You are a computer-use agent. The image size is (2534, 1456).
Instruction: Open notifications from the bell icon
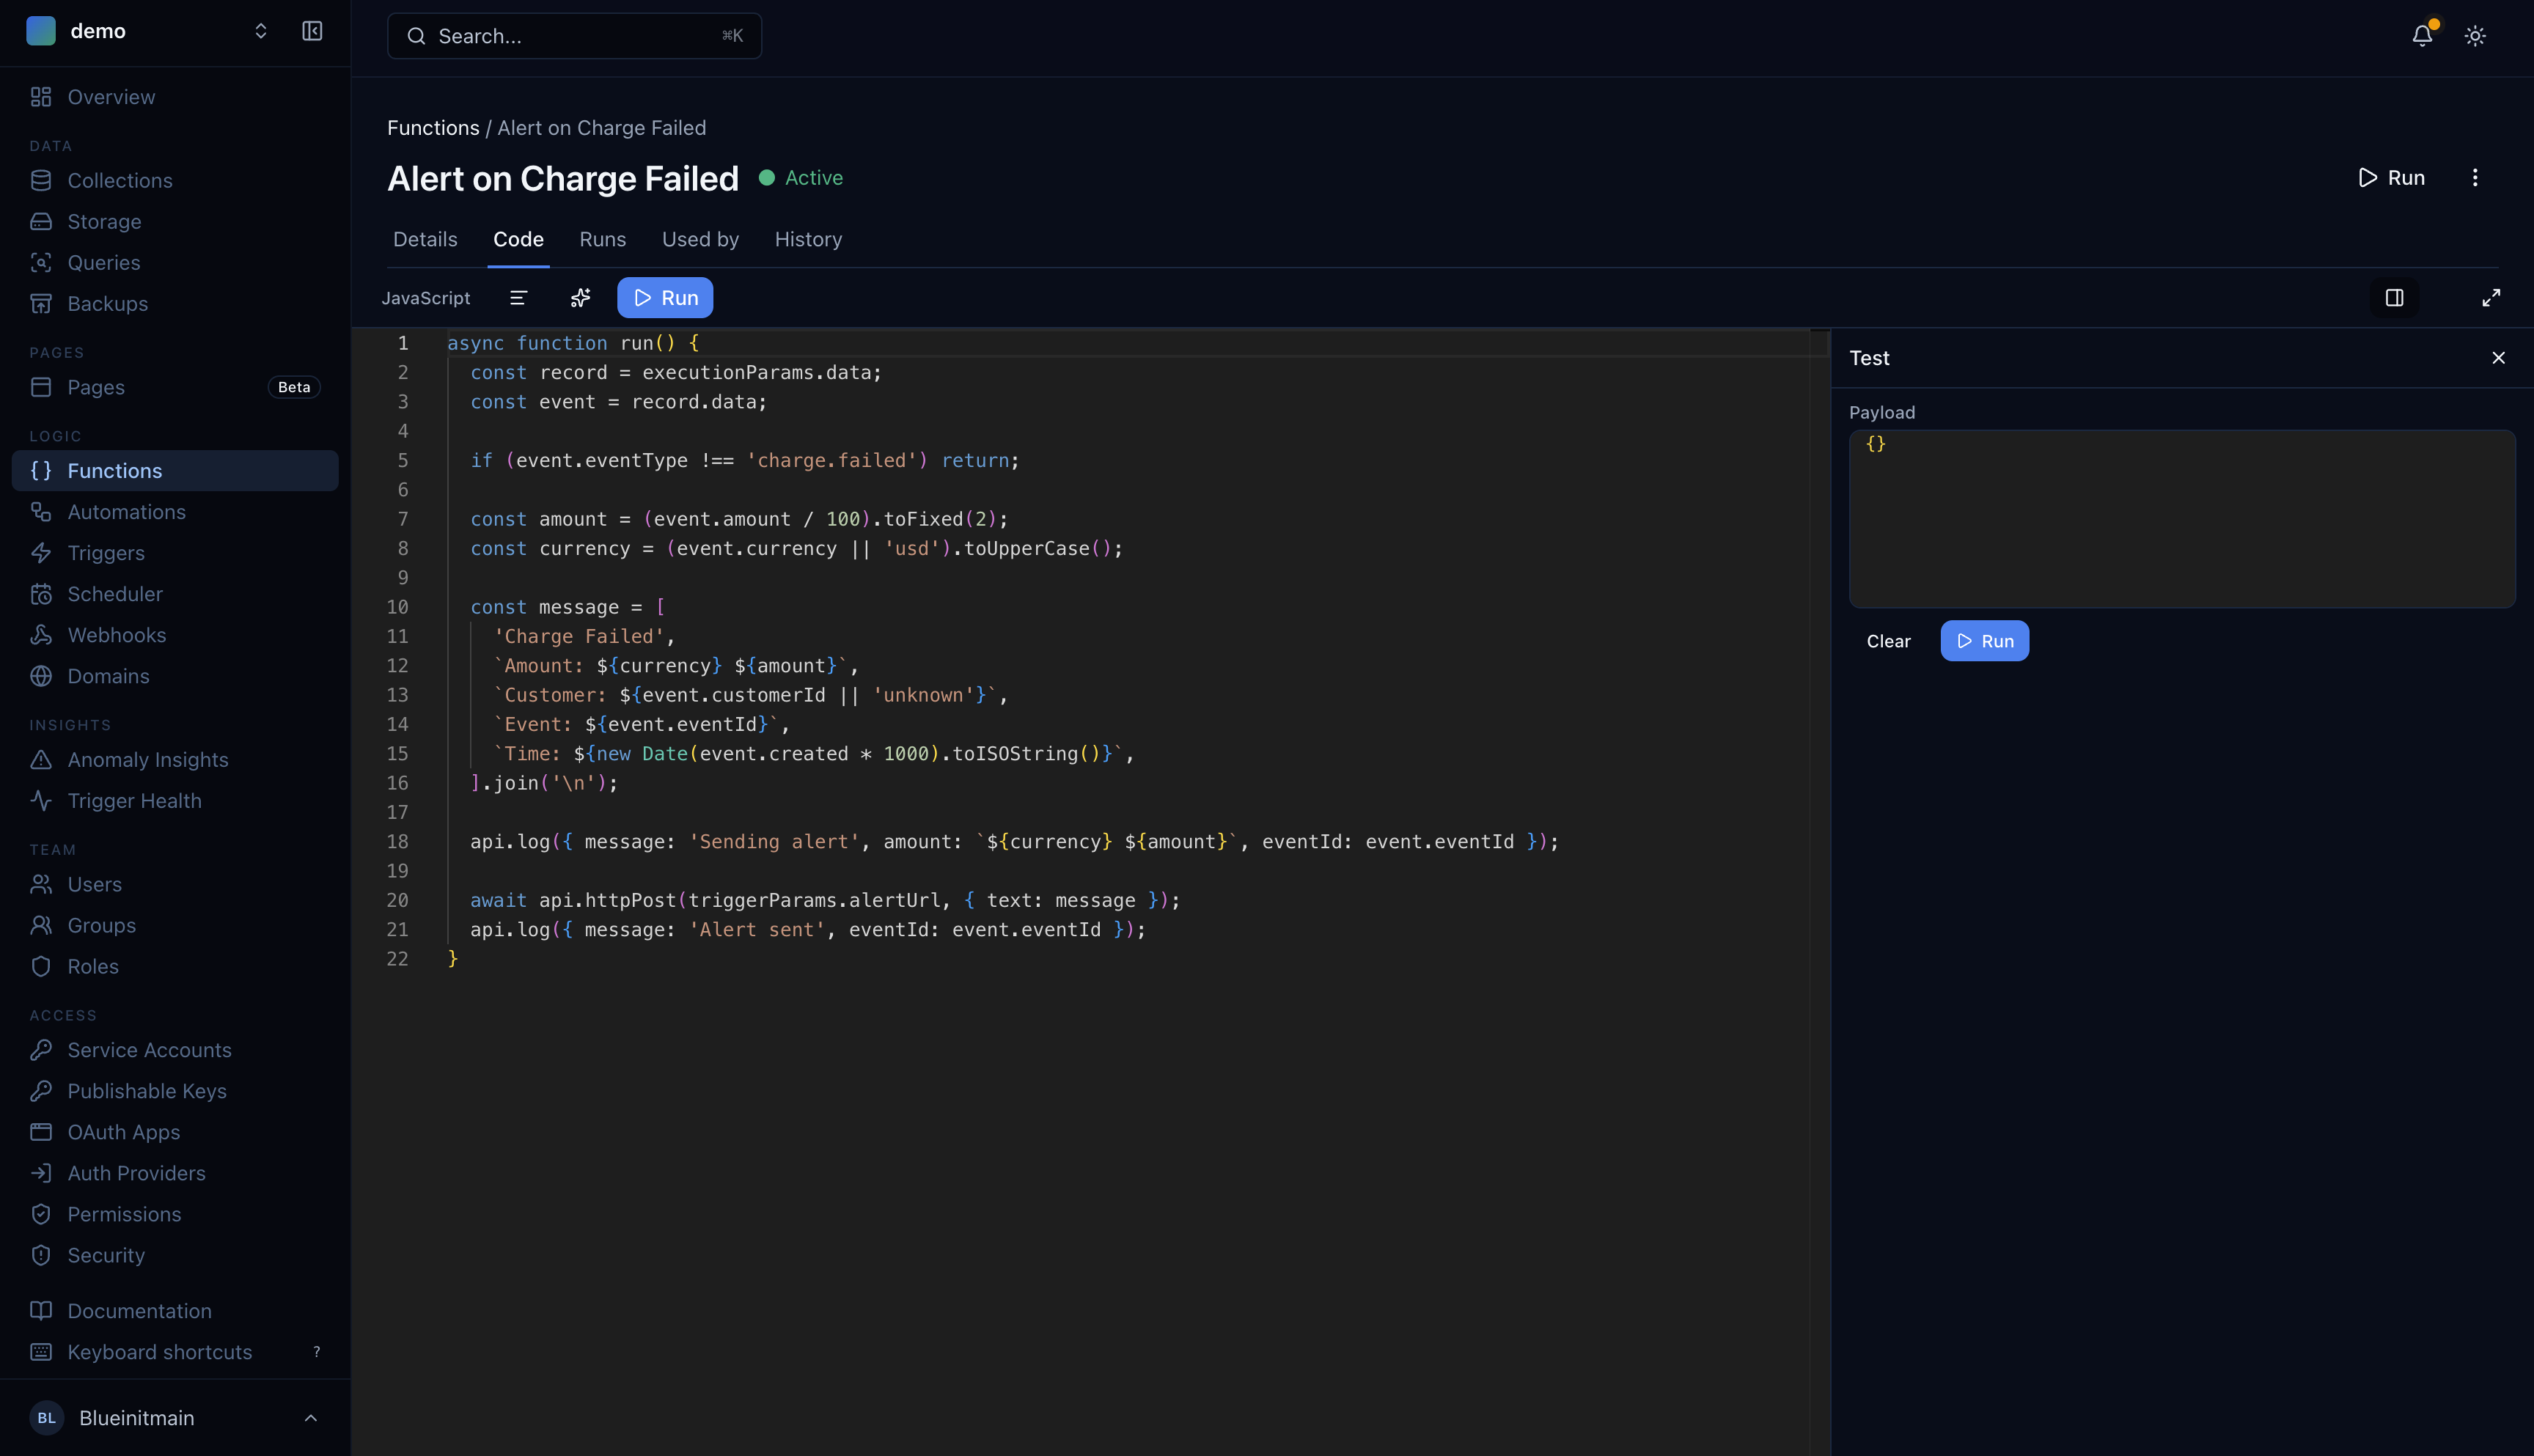click(2421, 35)
